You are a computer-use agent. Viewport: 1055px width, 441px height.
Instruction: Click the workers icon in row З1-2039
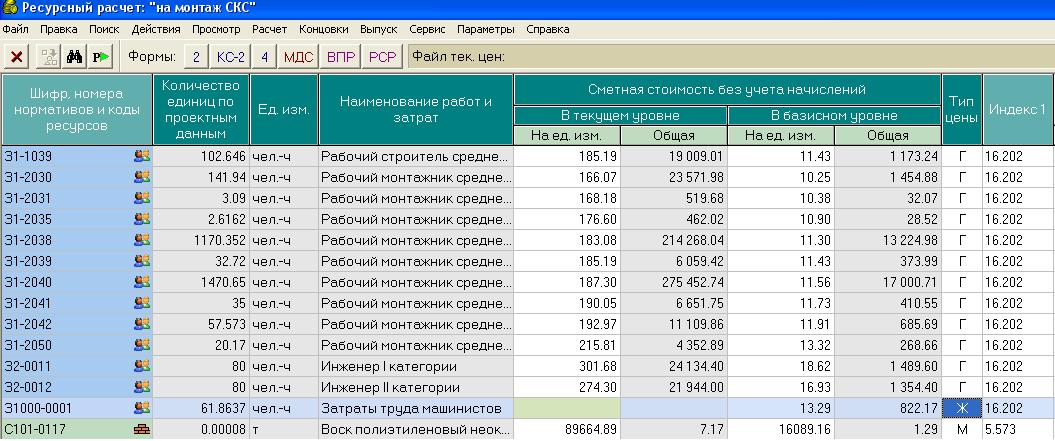(x=142, y=261)
